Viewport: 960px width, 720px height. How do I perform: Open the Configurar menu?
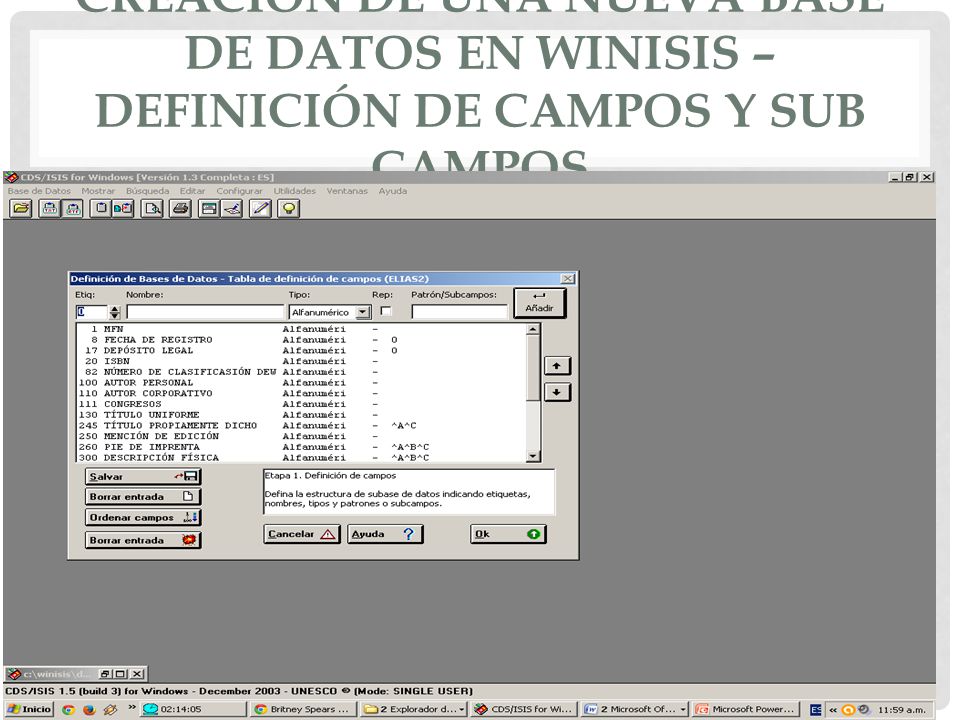coord(239,191)
